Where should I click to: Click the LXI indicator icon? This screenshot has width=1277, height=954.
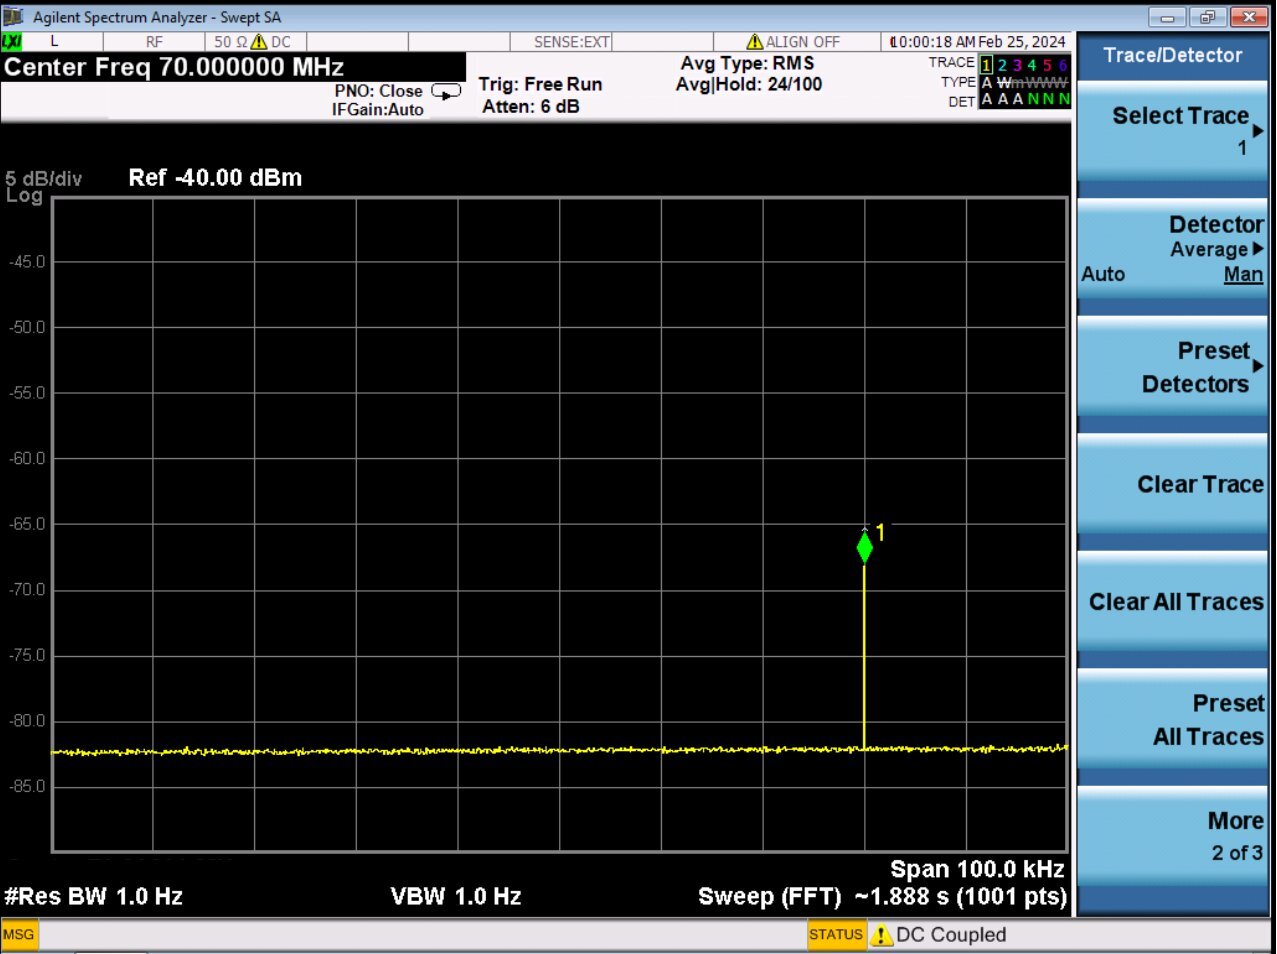(12, 42)
